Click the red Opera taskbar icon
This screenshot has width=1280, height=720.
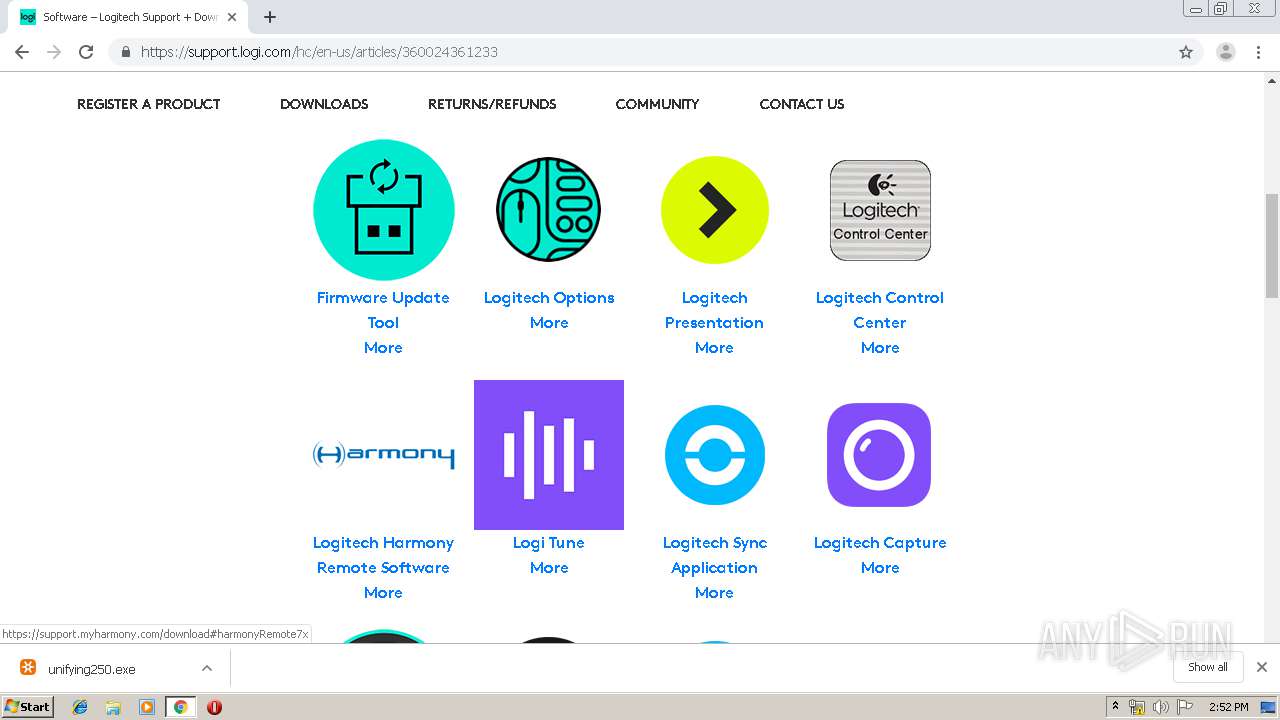tap(214, 707)
